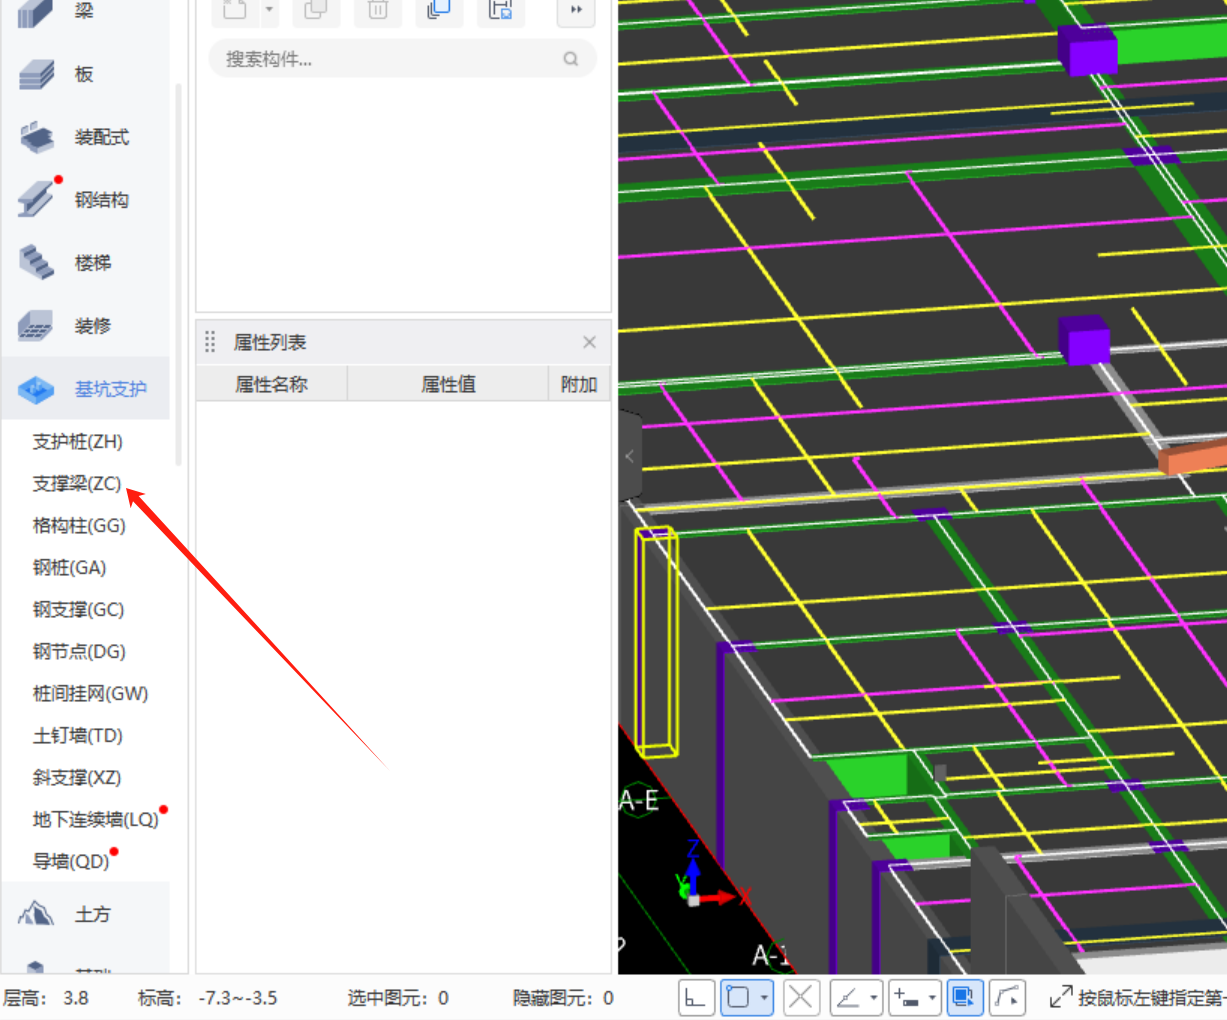This screenshot has height=1020, width=1227.
Task: Toggle the cross intersection snap icon
Action: 800,997
